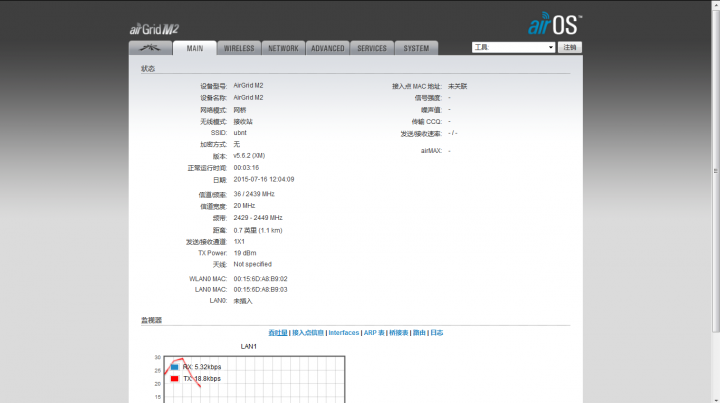Select the TX Power value 19 dBm
The height and width of the screenshot is (403, 720).
245,253
